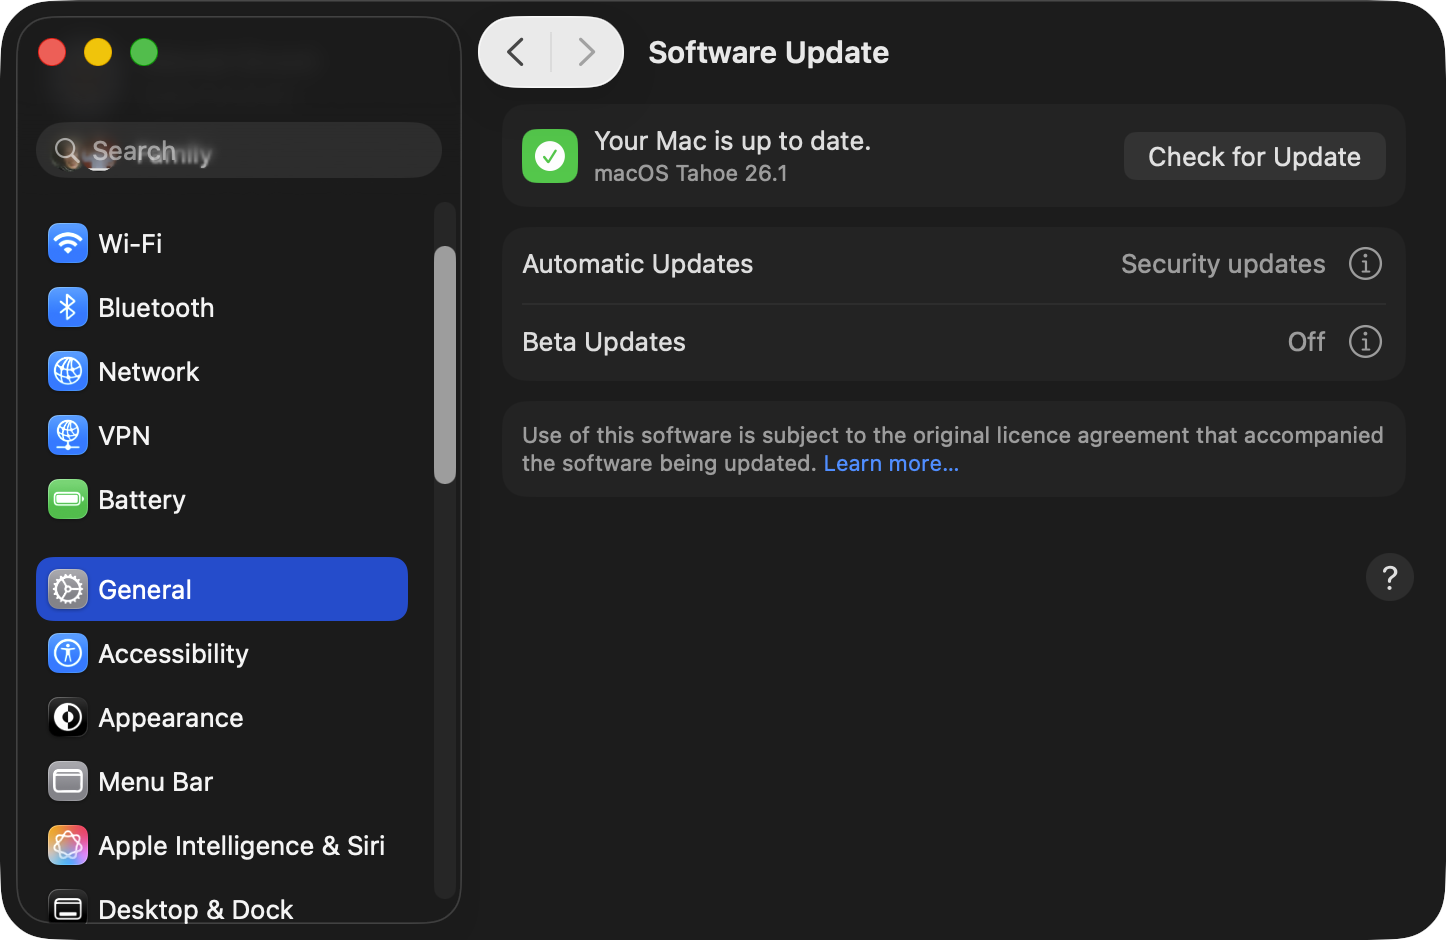The image size is (1446, 940).
Task: Open Battery settings label
Action: click(x=142, y=499)
